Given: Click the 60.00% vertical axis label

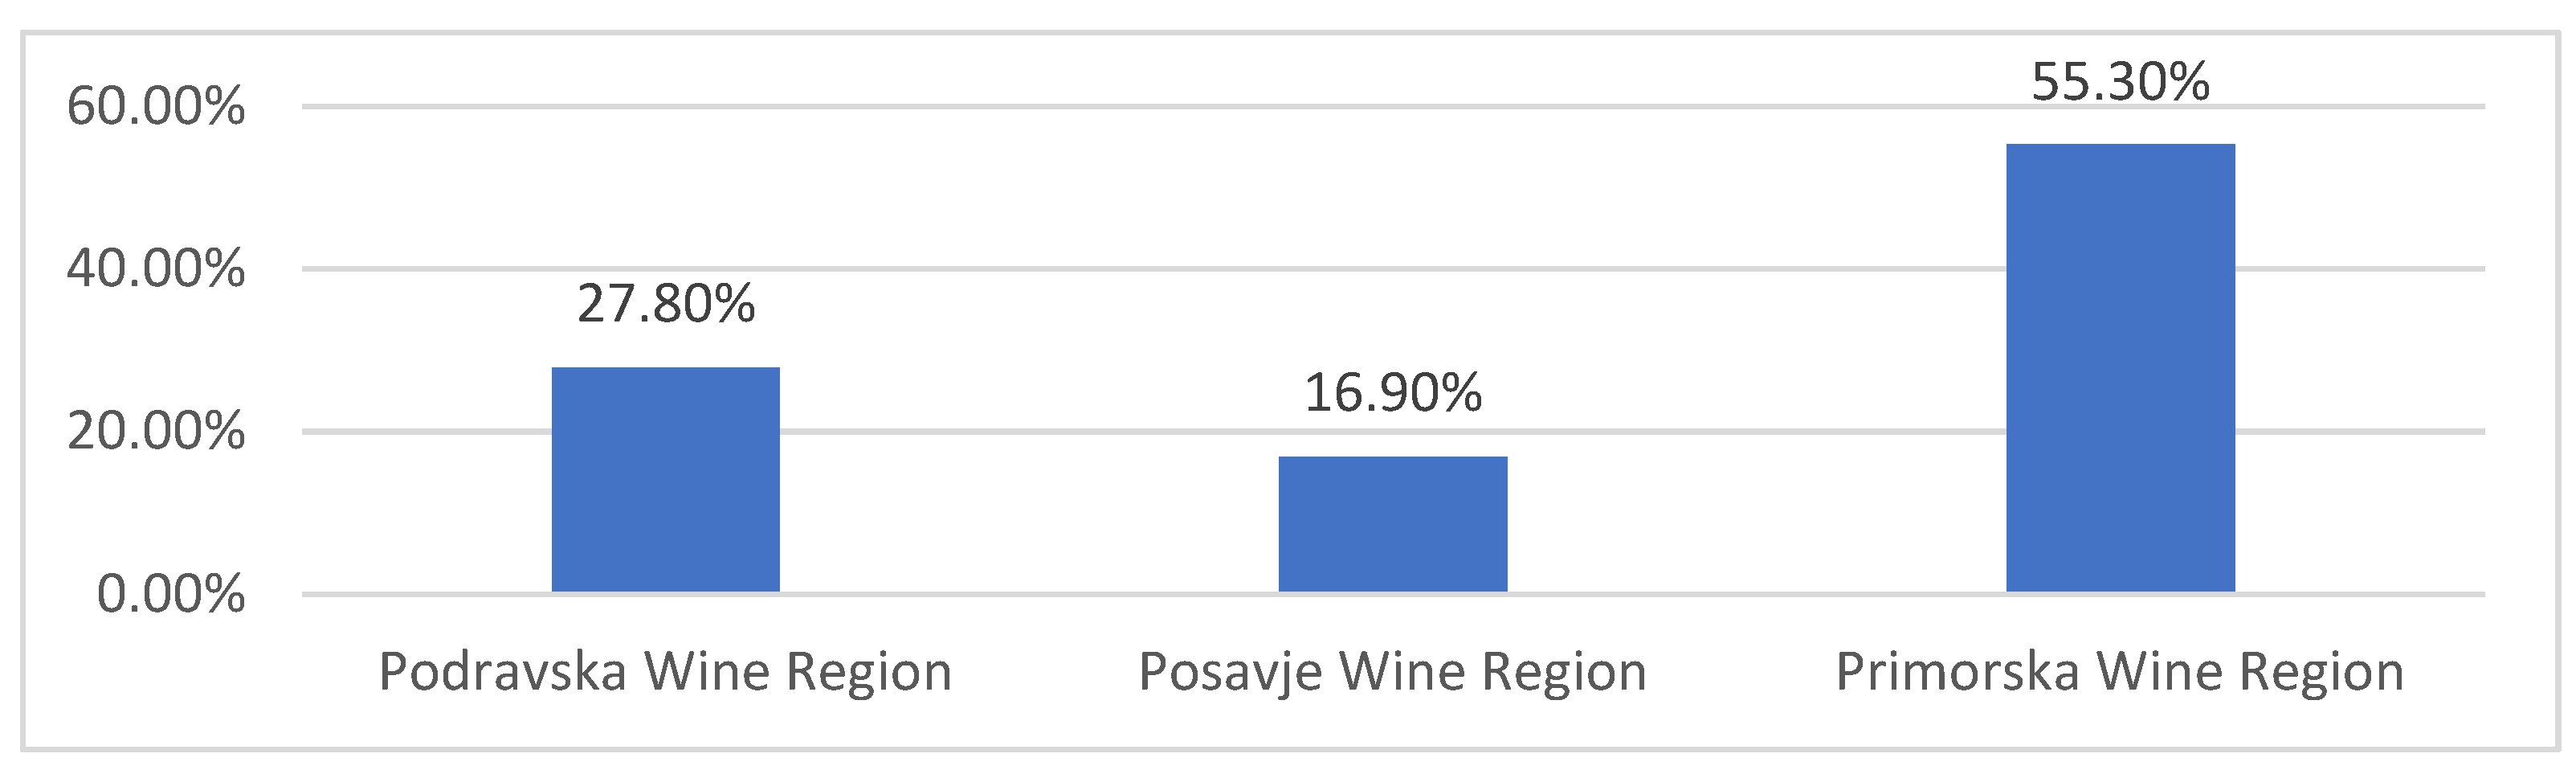Looking at the screenshot, I should point(156,106).
